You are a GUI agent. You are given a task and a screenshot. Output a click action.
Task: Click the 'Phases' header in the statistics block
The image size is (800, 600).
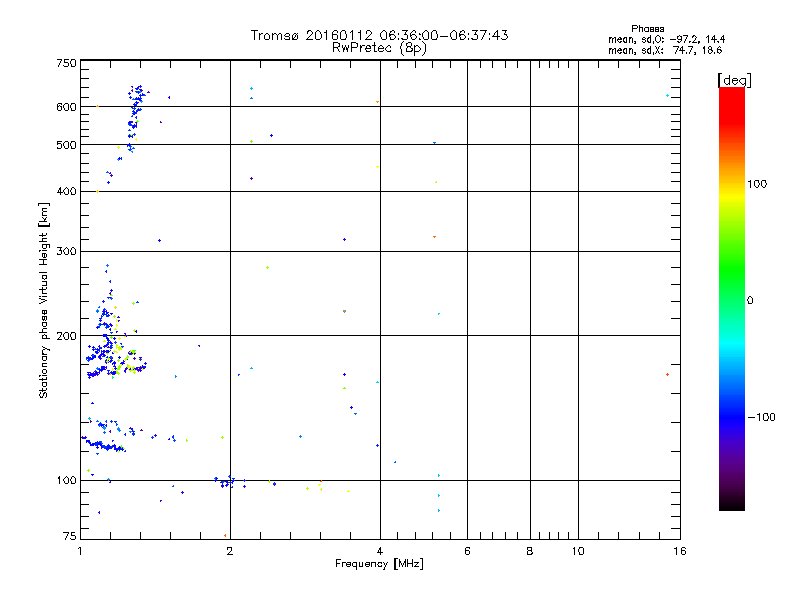(x=647, y=29)
